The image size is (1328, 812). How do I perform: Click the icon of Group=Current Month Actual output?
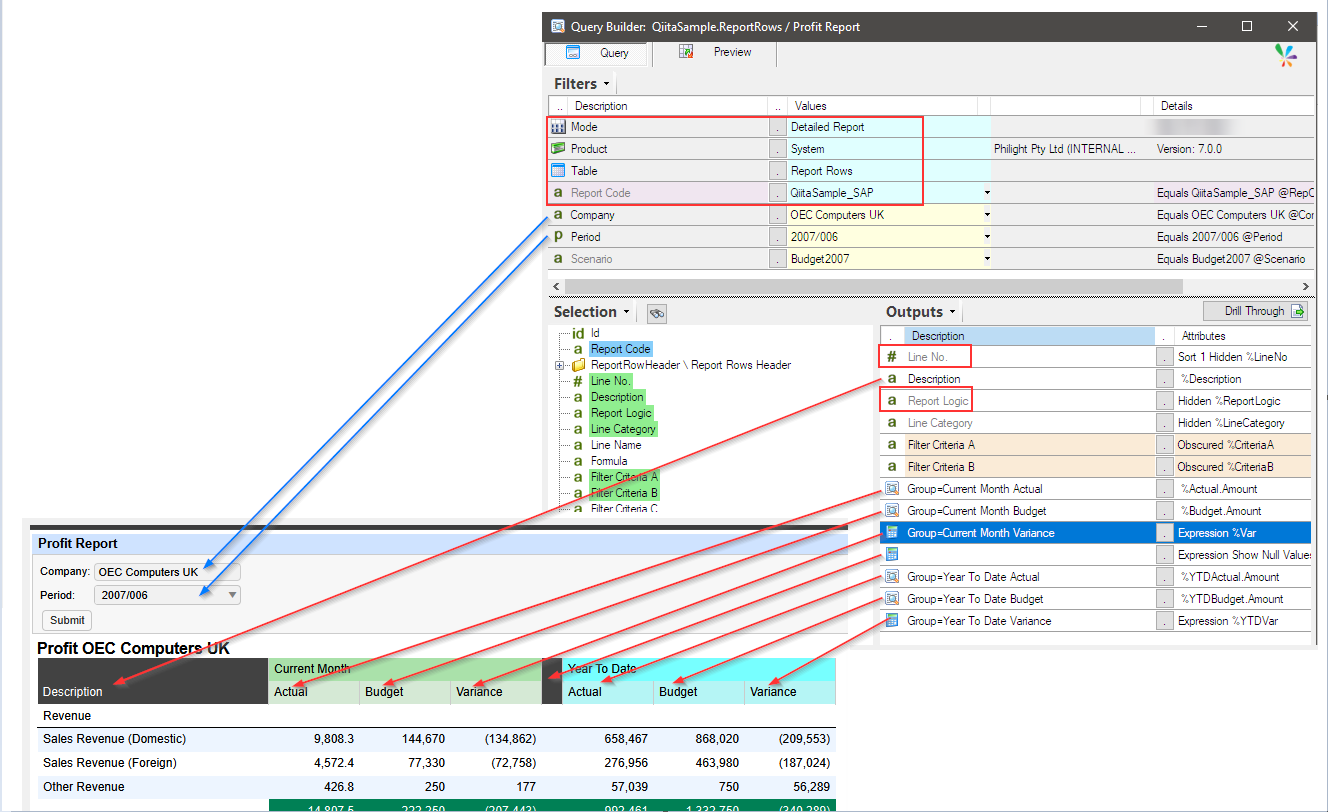click(x=892, y=489)
